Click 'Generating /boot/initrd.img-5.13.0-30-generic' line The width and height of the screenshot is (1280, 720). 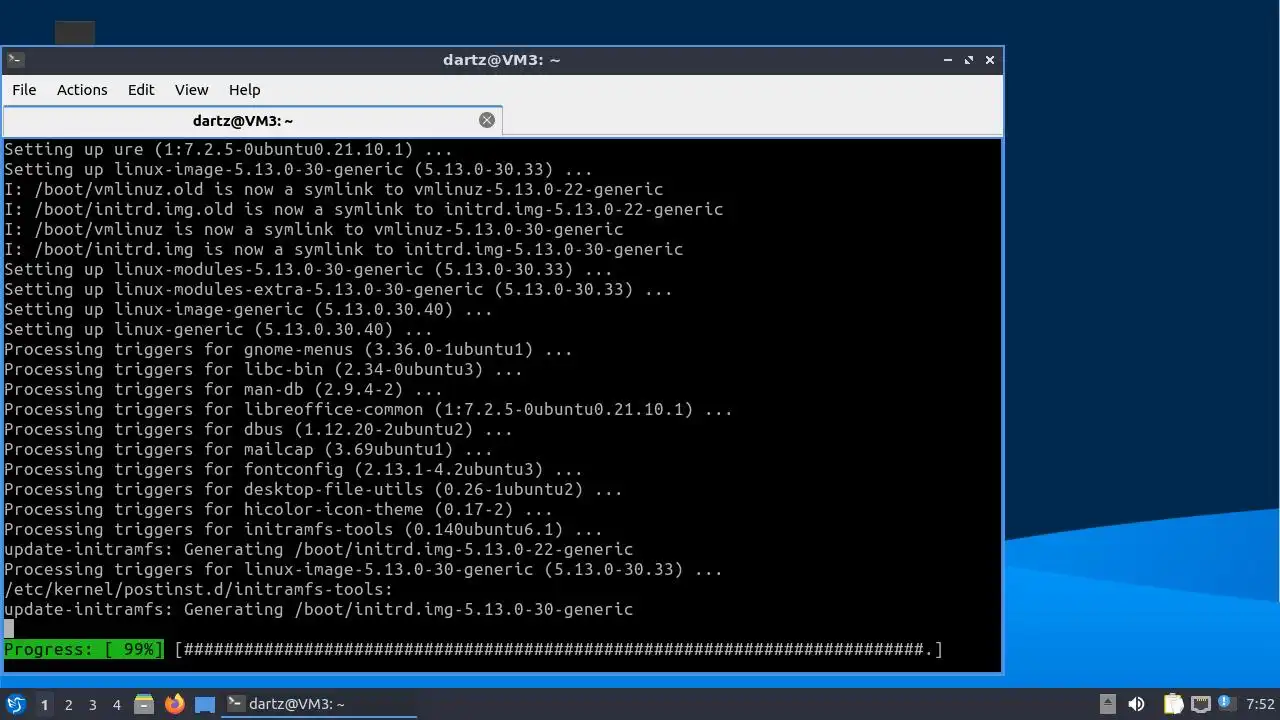coord(318,610)
